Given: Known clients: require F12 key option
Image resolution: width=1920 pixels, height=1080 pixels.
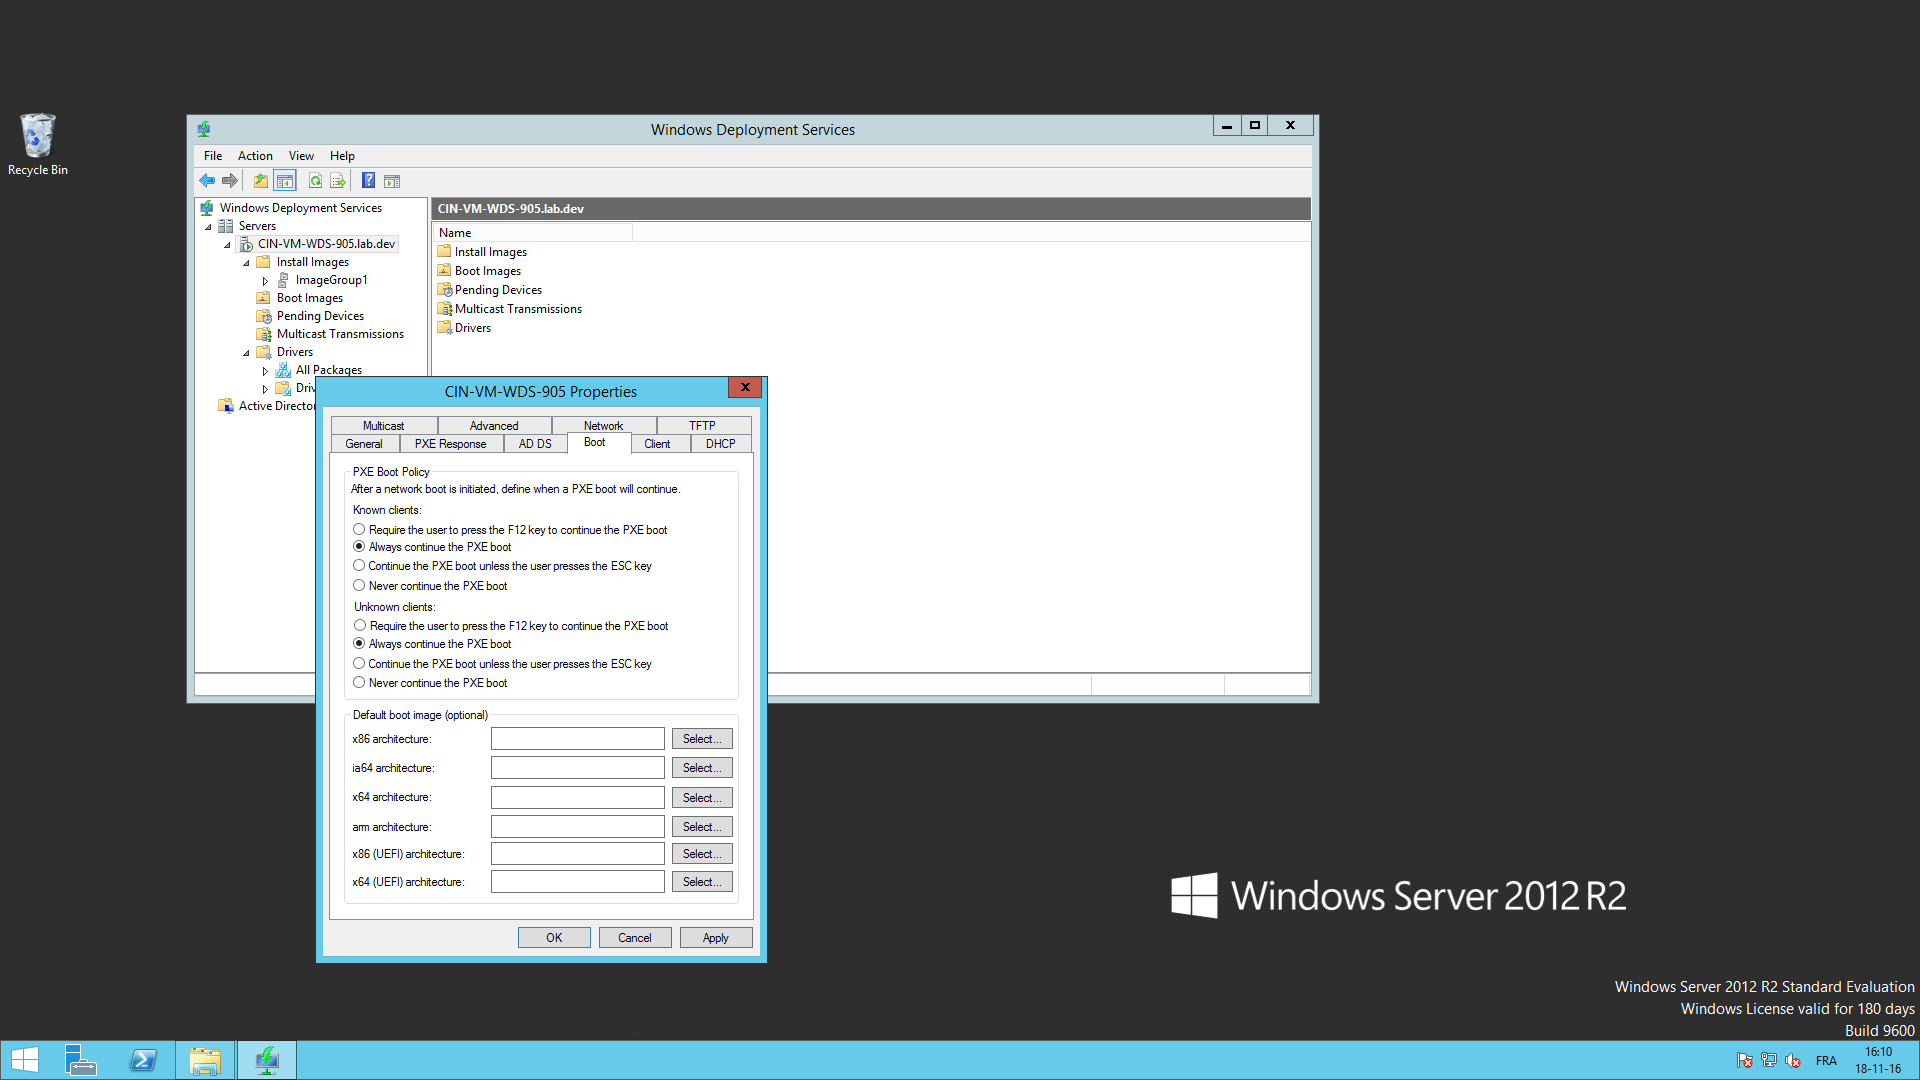Looking at the screenshot, I should click(x=359, y=530).
